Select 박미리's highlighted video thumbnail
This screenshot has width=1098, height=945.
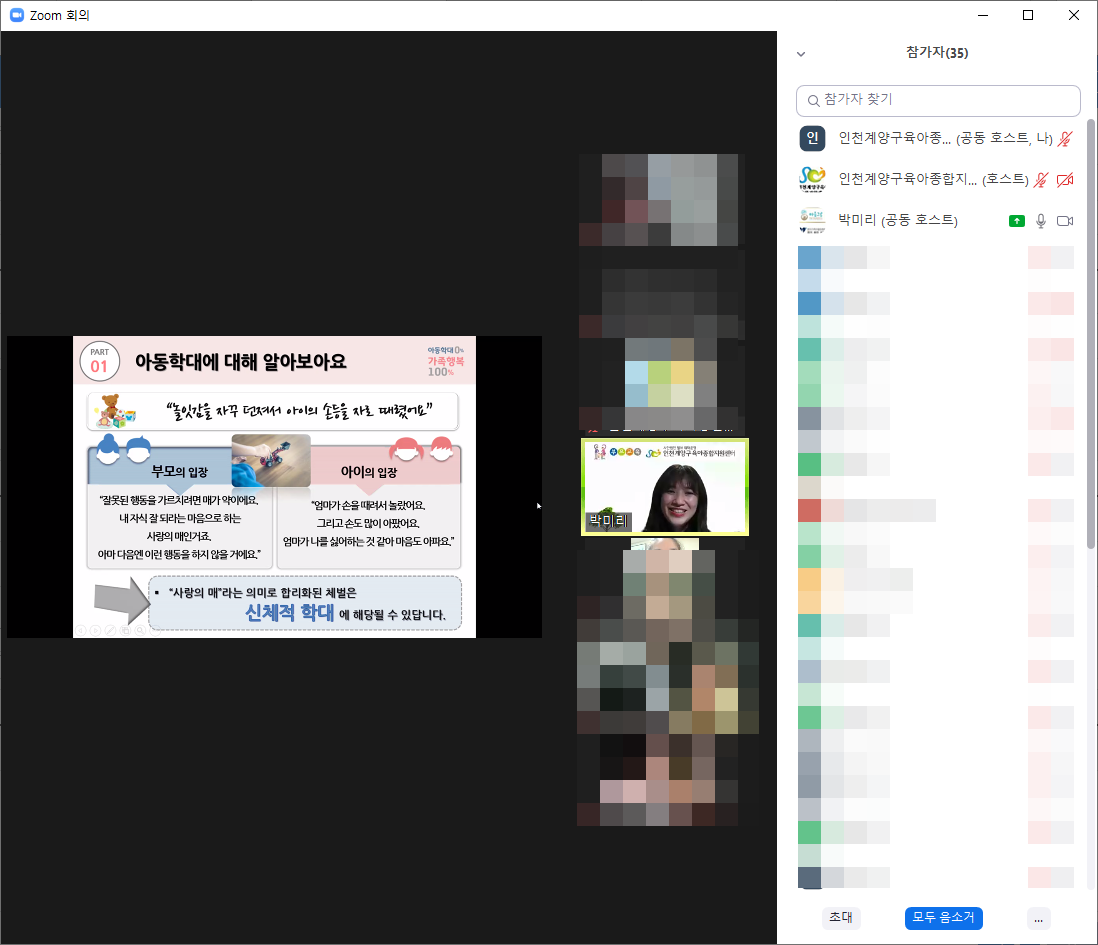tap(664, 487)
